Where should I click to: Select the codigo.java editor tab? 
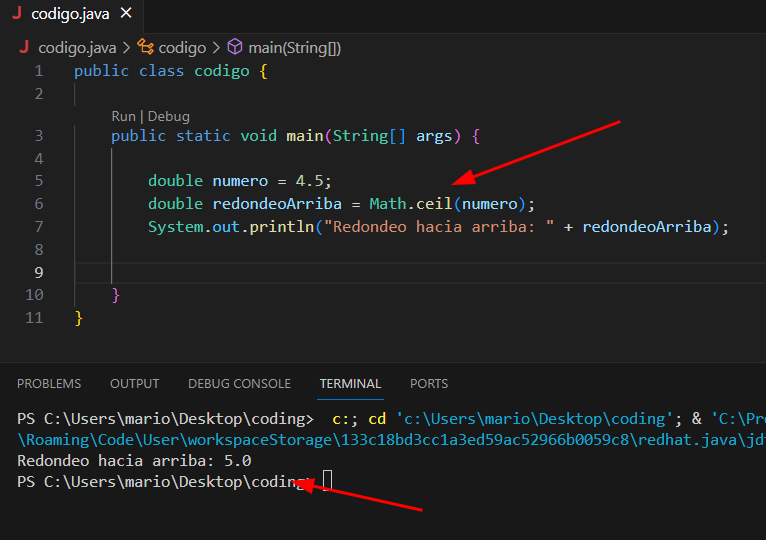[x=72, y=15]
